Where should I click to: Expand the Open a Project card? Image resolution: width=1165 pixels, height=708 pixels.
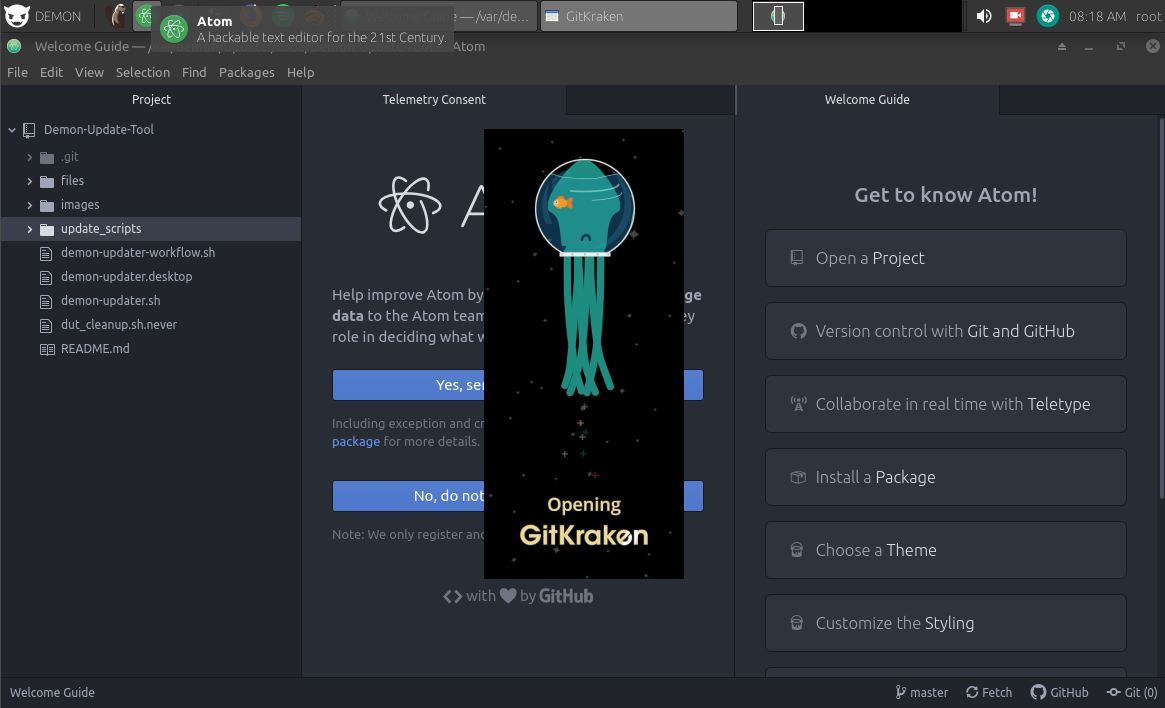coord(945,258)
